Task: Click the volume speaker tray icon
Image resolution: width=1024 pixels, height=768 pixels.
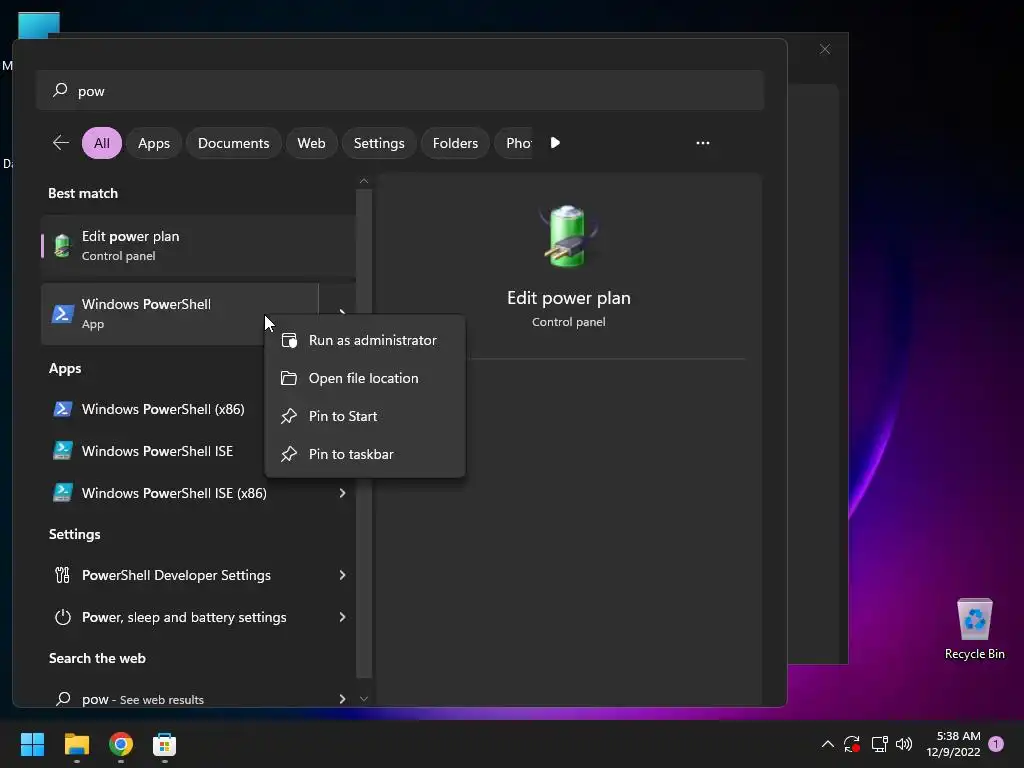Action: (904, 744)
